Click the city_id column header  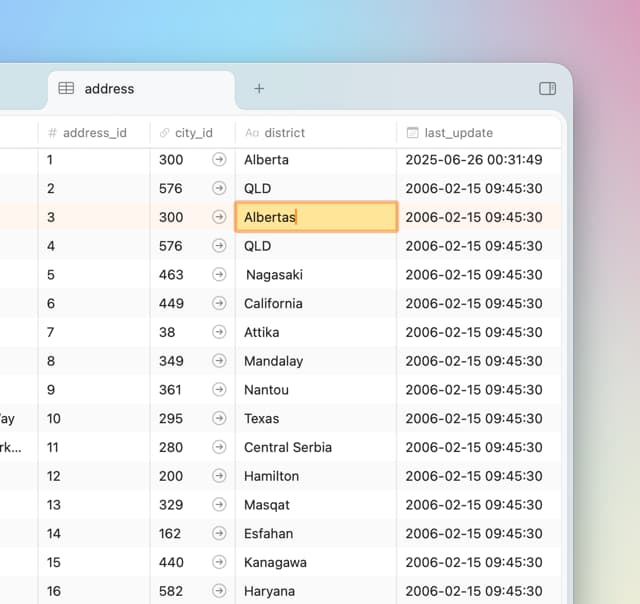tap(193, 133)
